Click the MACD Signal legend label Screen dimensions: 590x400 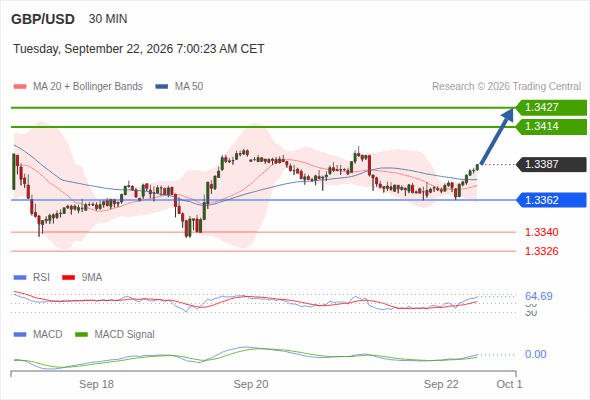click(x=124, y=335)
